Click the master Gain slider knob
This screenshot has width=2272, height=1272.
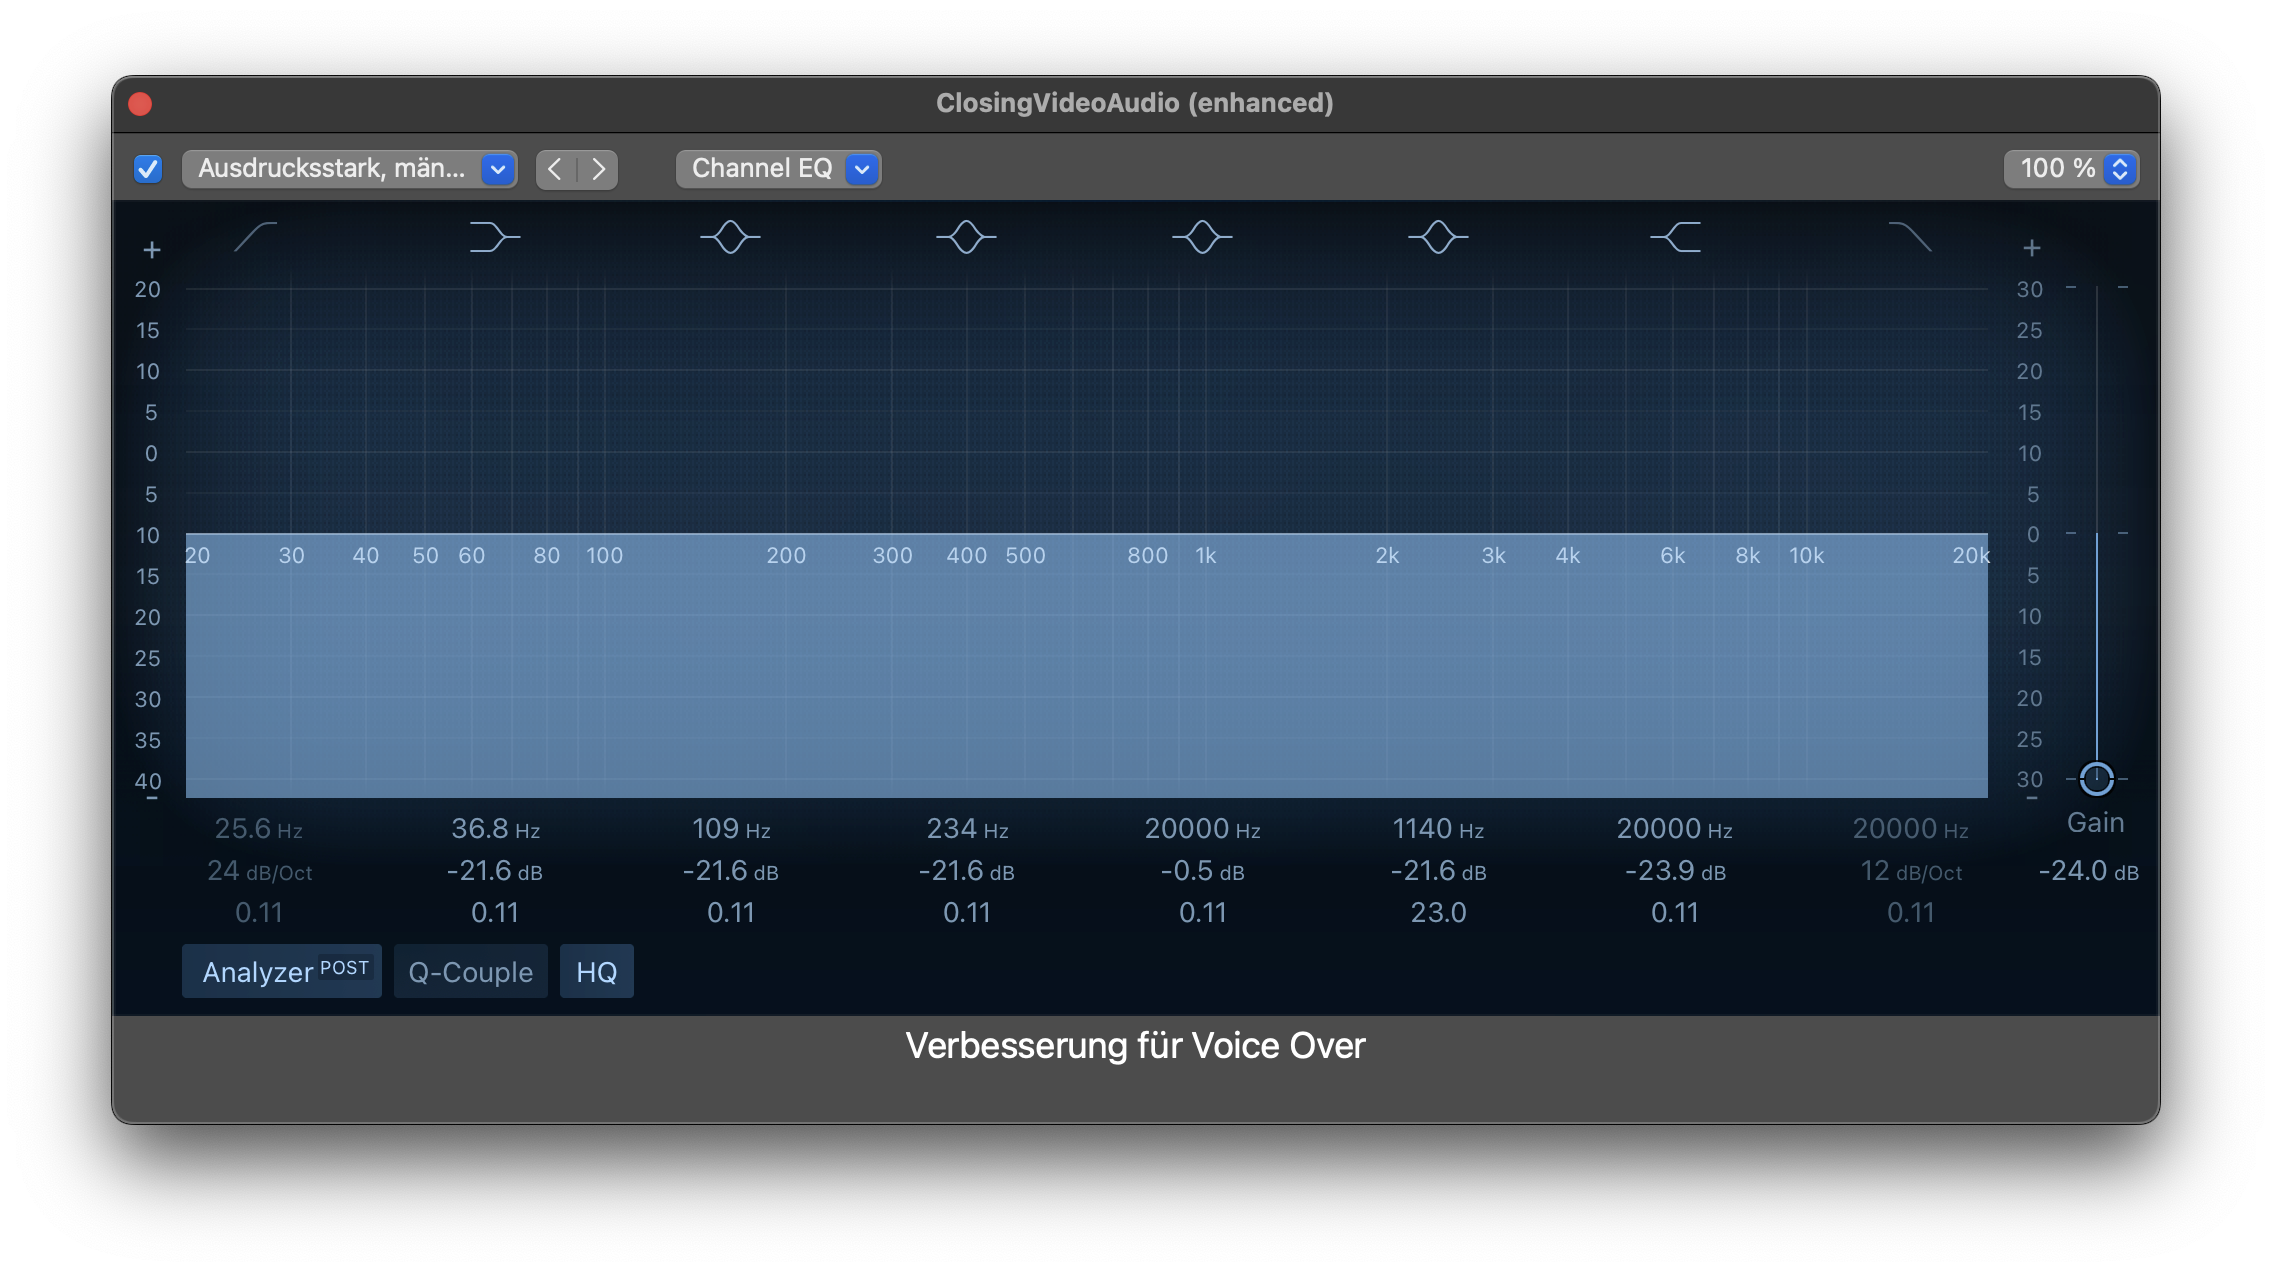coord(2096,778)
